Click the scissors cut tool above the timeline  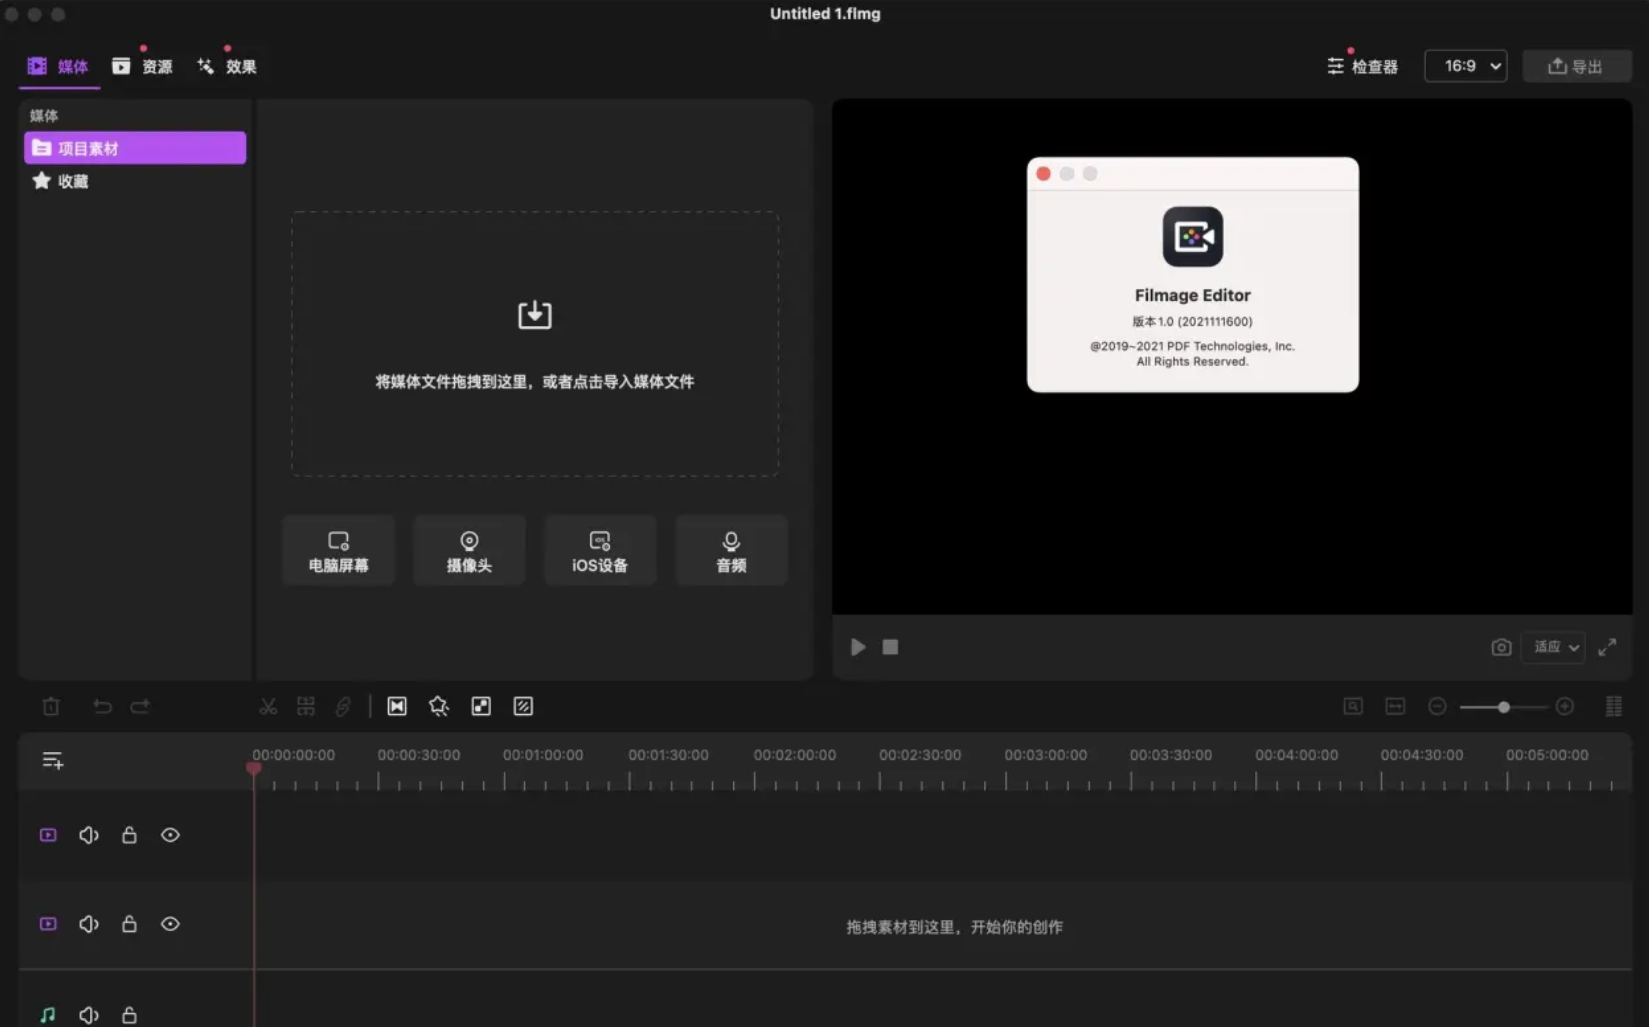267,706
